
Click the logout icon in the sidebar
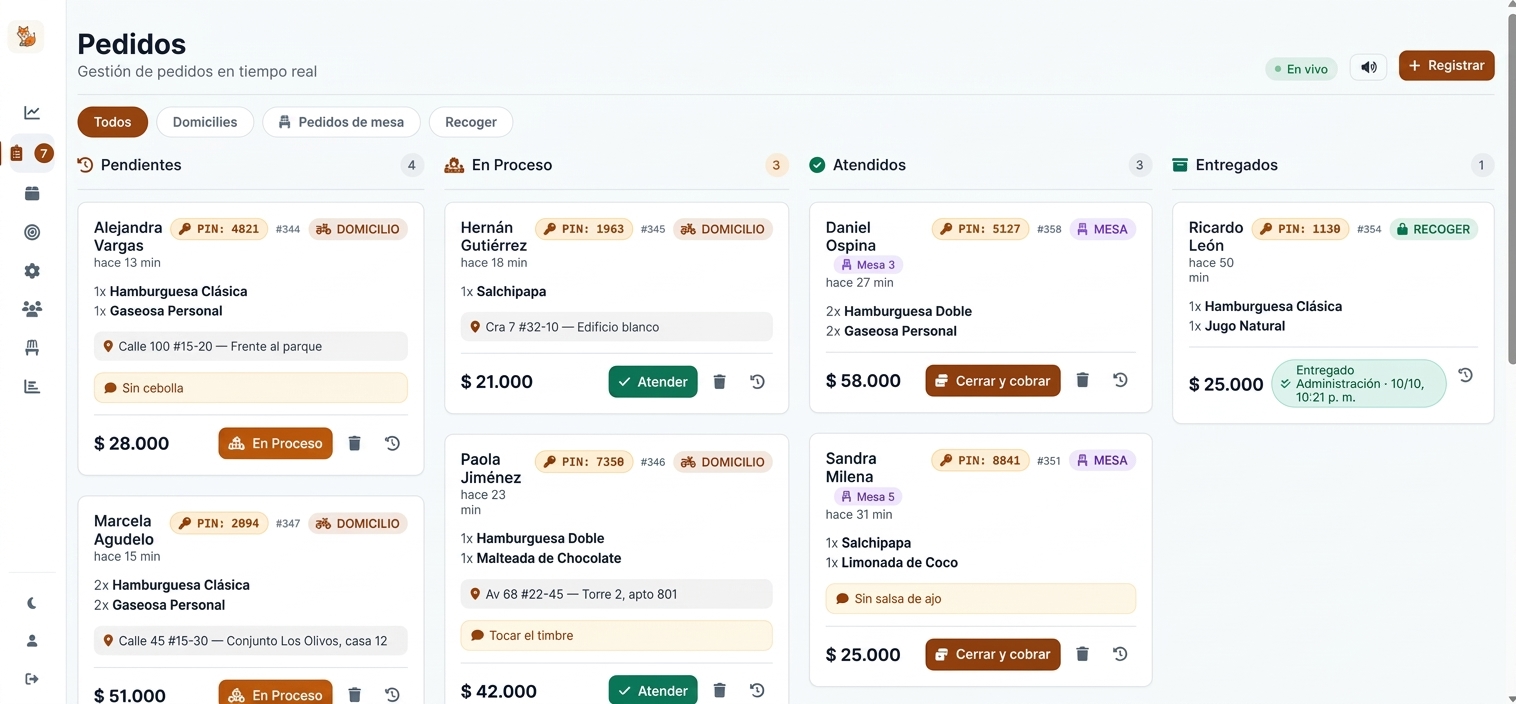tap(32, 679)
